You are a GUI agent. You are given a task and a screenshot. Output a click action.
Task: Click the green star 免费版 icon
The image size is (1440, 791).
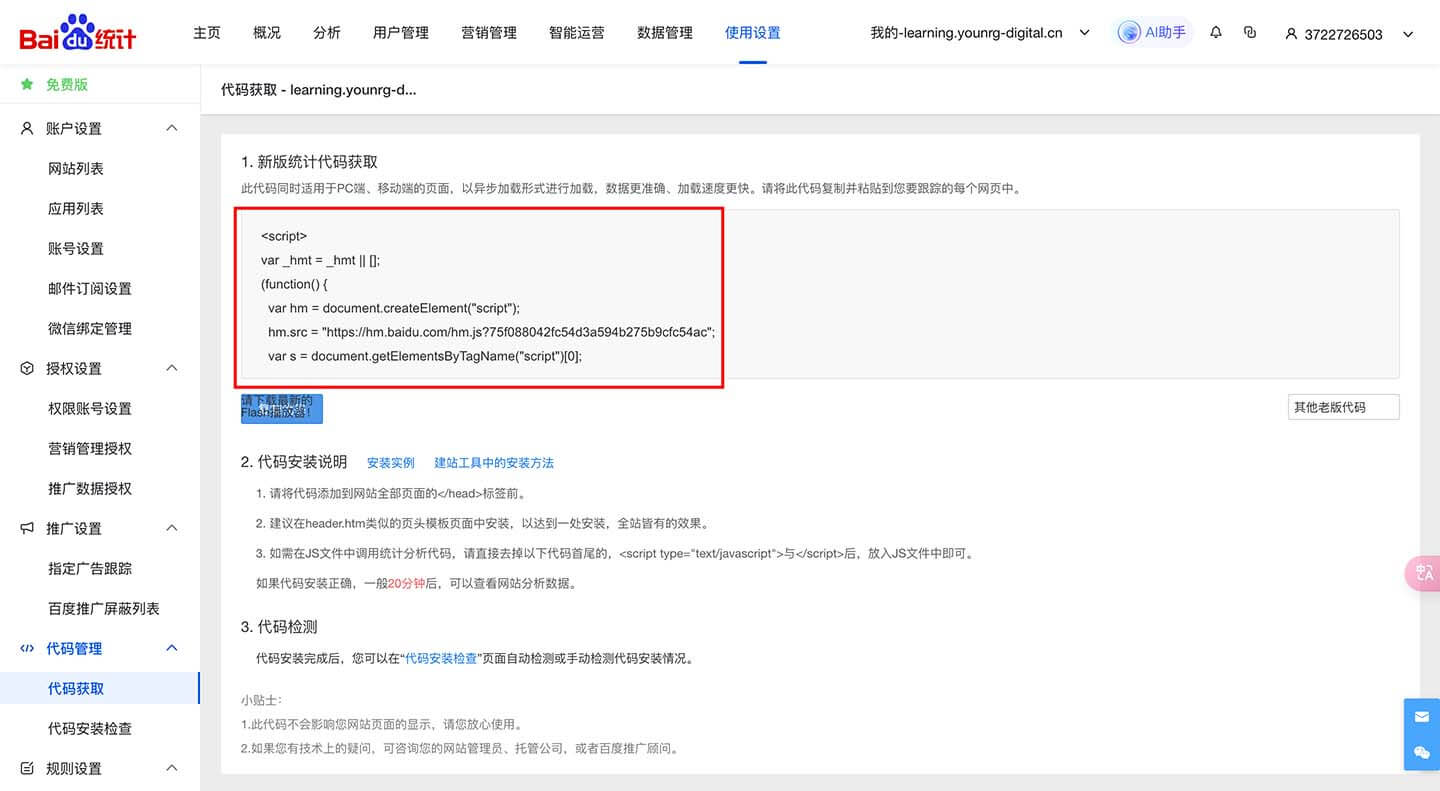click(27, 84)
